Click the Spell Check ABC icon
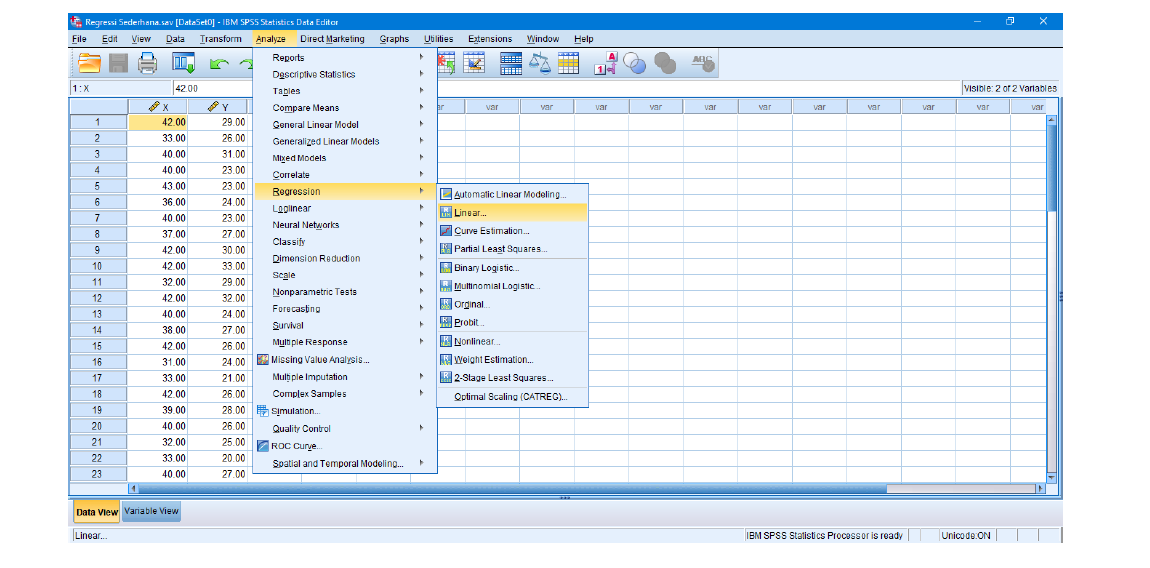Viewport: 1150px width, 568px height. point(703,64)
